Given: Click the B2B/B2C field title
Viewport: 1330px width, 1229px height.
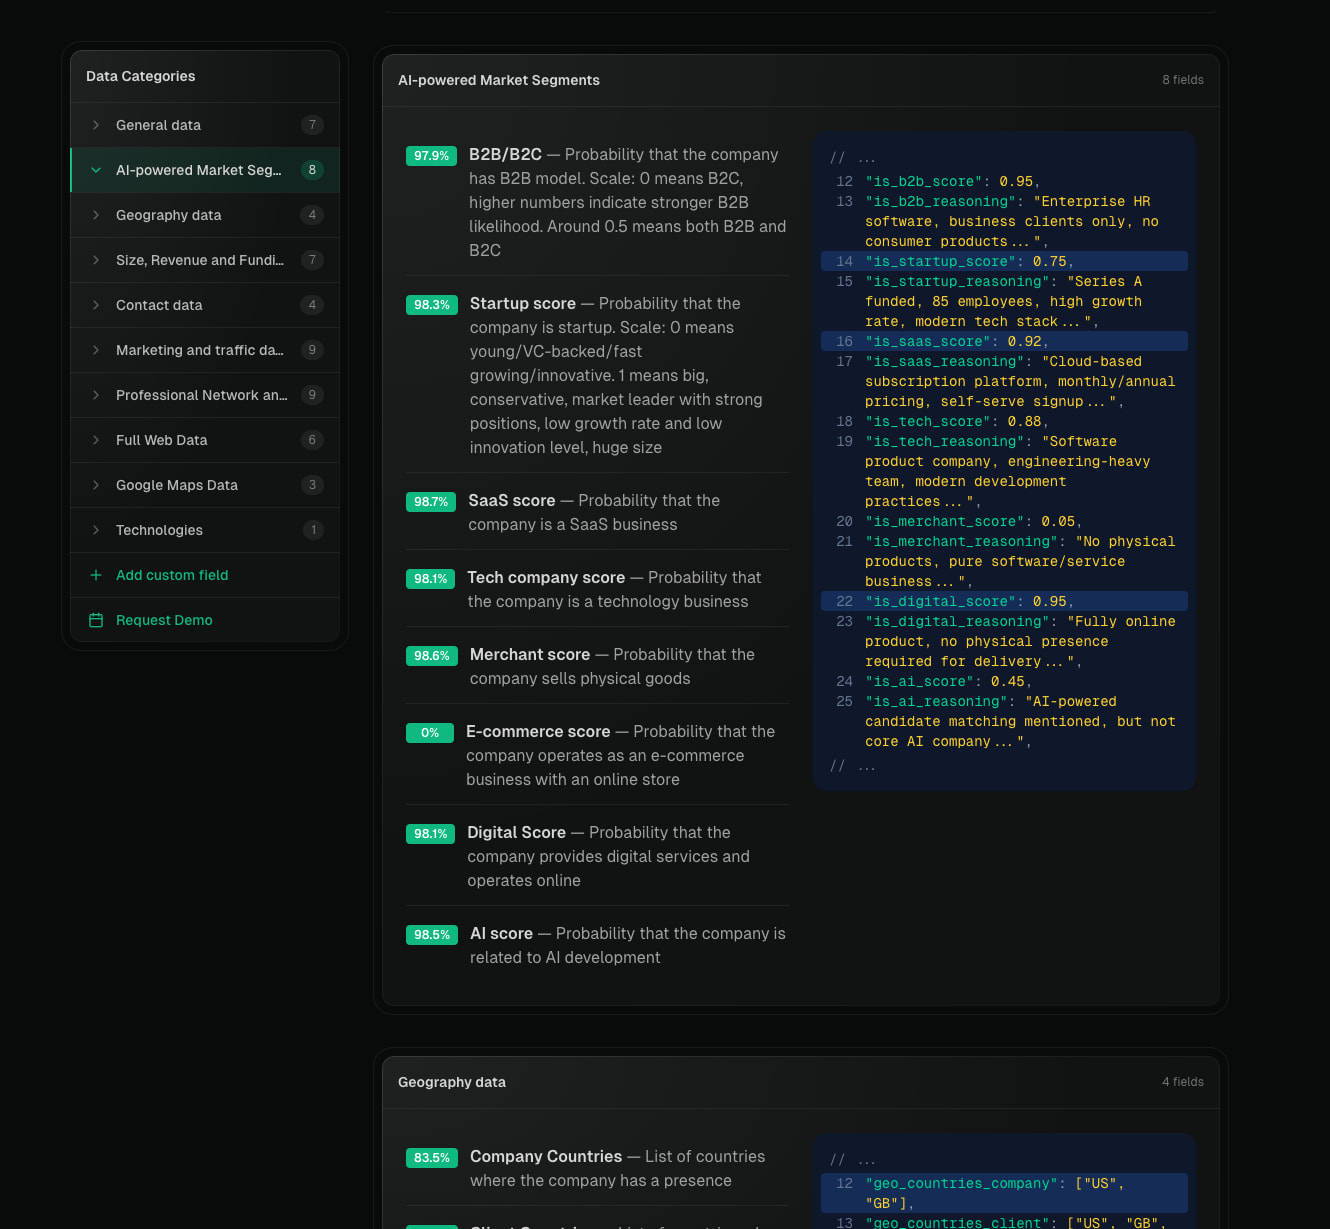Looking at the screenshot, I should point(505,154).
